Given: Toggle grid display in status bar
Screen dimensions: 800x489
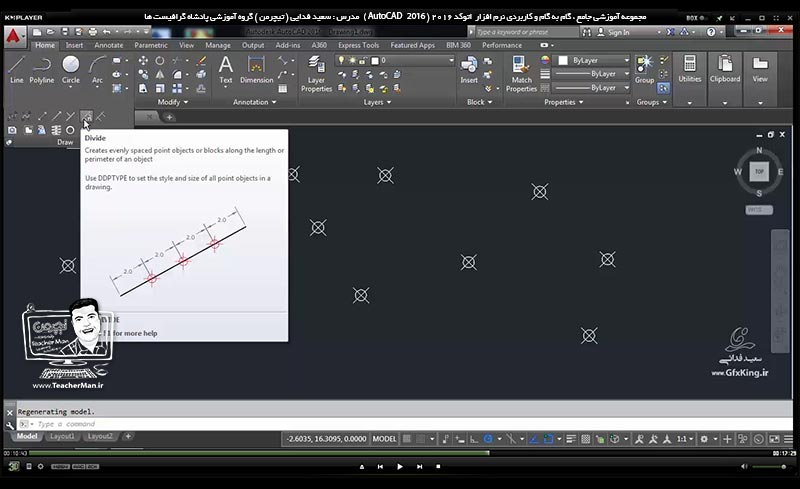Looking at the screenshot, I should tap(407, 439).
